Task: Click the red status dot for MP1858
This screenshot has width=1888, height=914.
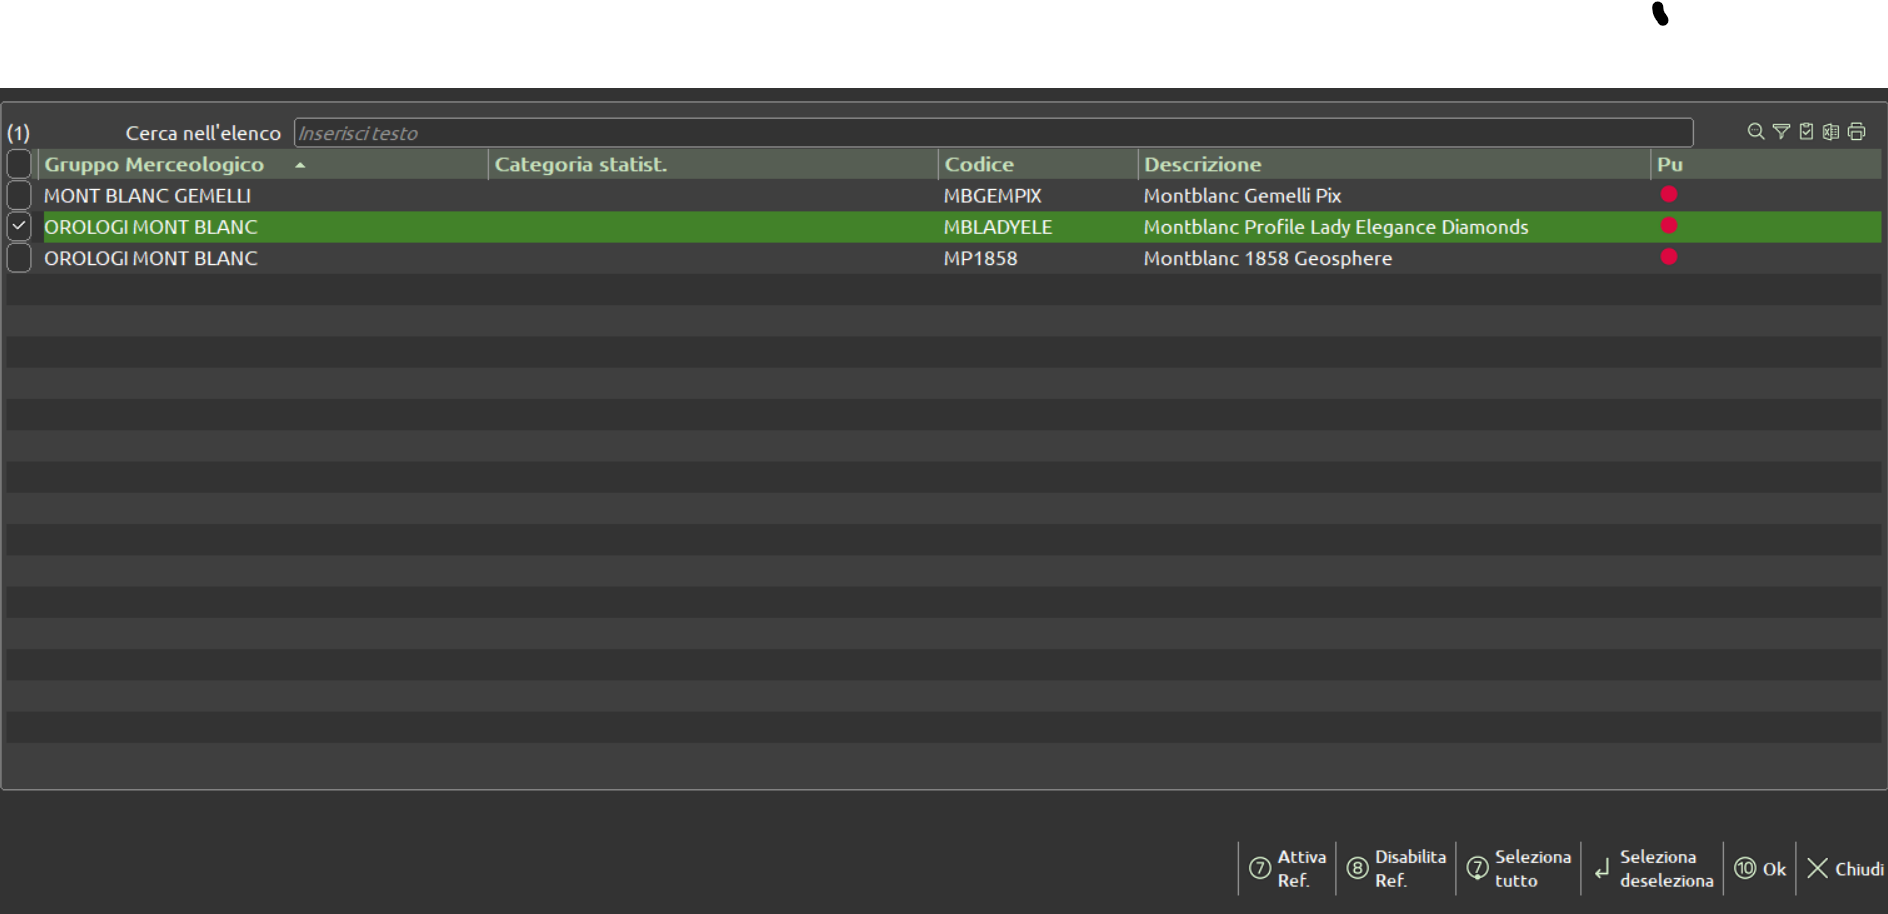Action: [x=1669, y=258]
